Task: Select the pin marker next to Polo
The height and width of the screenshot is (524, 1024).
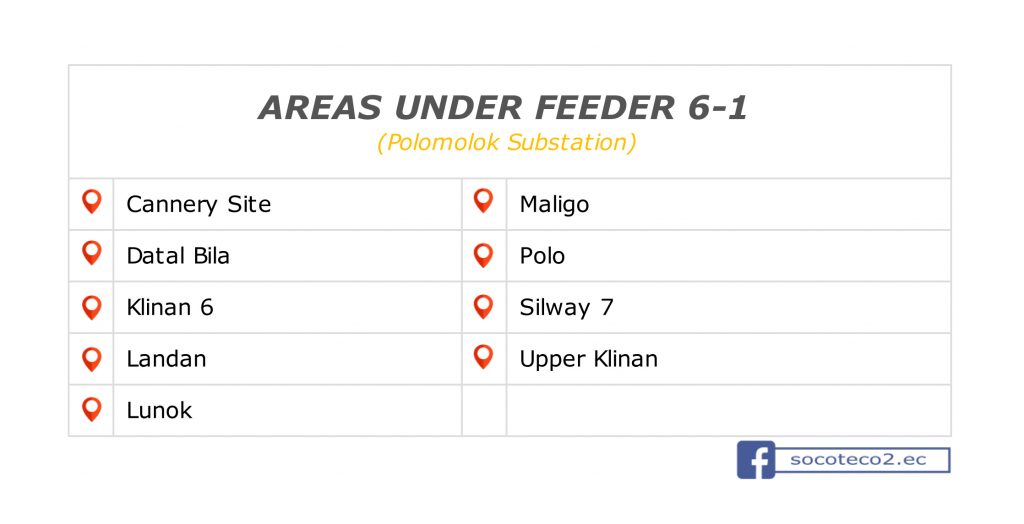Action: [x=483, y=255]
